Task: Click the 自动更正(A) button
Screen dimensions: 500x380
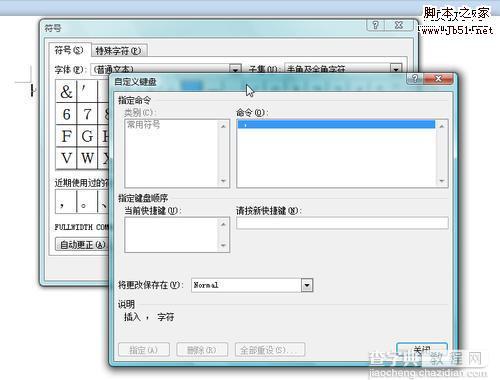Action: pos(82,245)
